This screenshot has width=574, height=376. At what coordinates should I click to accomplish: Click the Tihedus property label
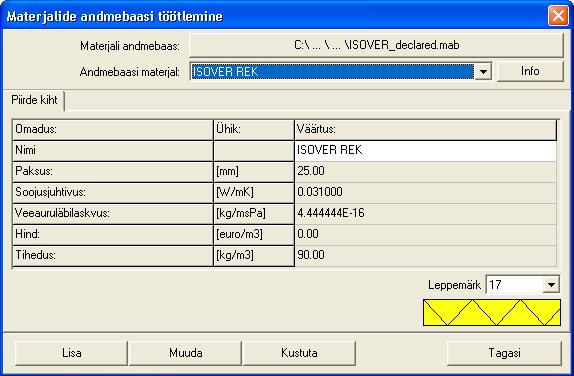[113, 256]
